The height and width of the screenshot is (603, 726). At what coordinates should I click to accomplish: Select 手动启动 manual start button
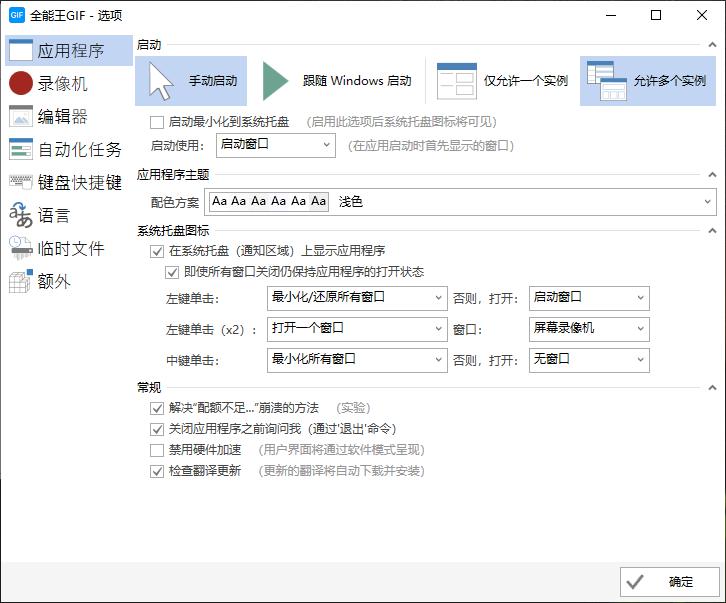click(x=191, y=81)
